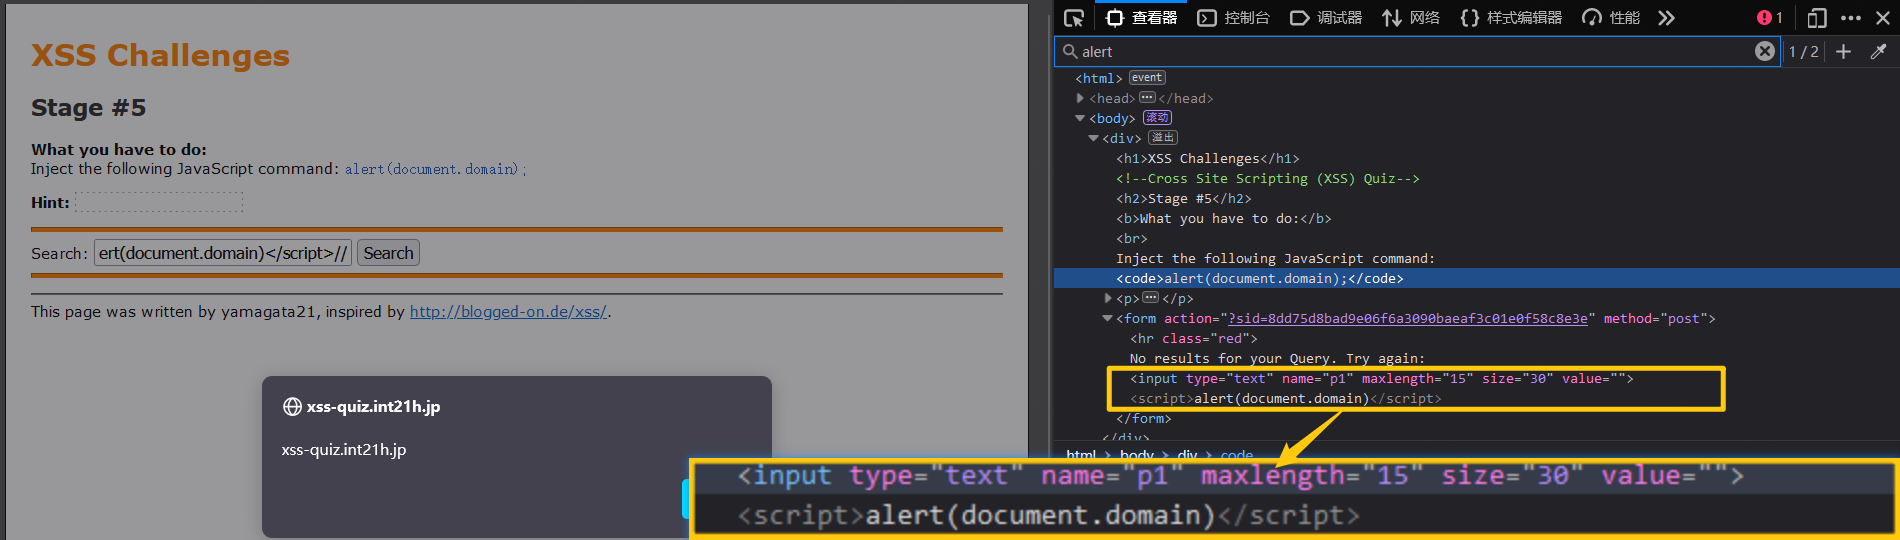Click the red error count indicator
Viewport: 1900px width, 540px height.
(1769, 18)
